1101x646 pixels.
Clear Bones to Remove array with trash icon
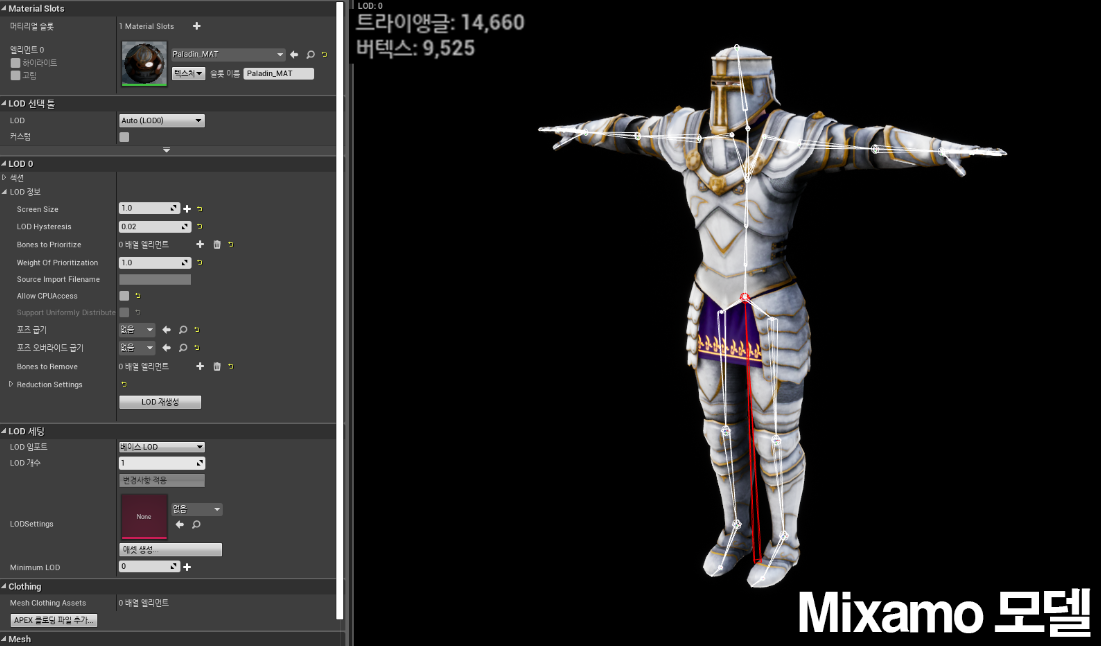click(217, 367)
